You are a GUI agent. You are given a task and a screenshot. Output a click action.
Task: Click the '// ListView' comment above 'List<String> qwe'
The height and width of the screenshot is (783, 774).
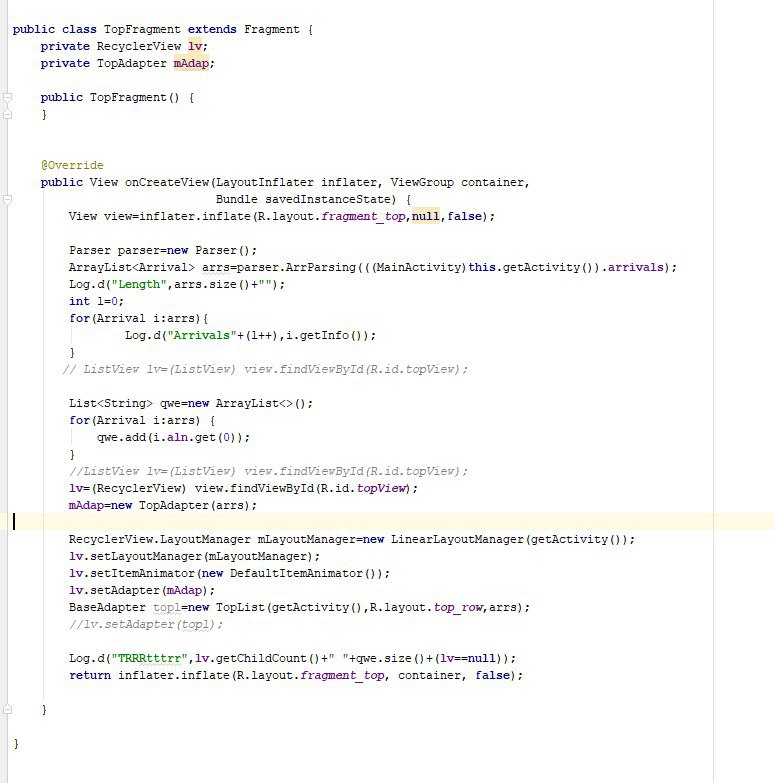point(265,369)
